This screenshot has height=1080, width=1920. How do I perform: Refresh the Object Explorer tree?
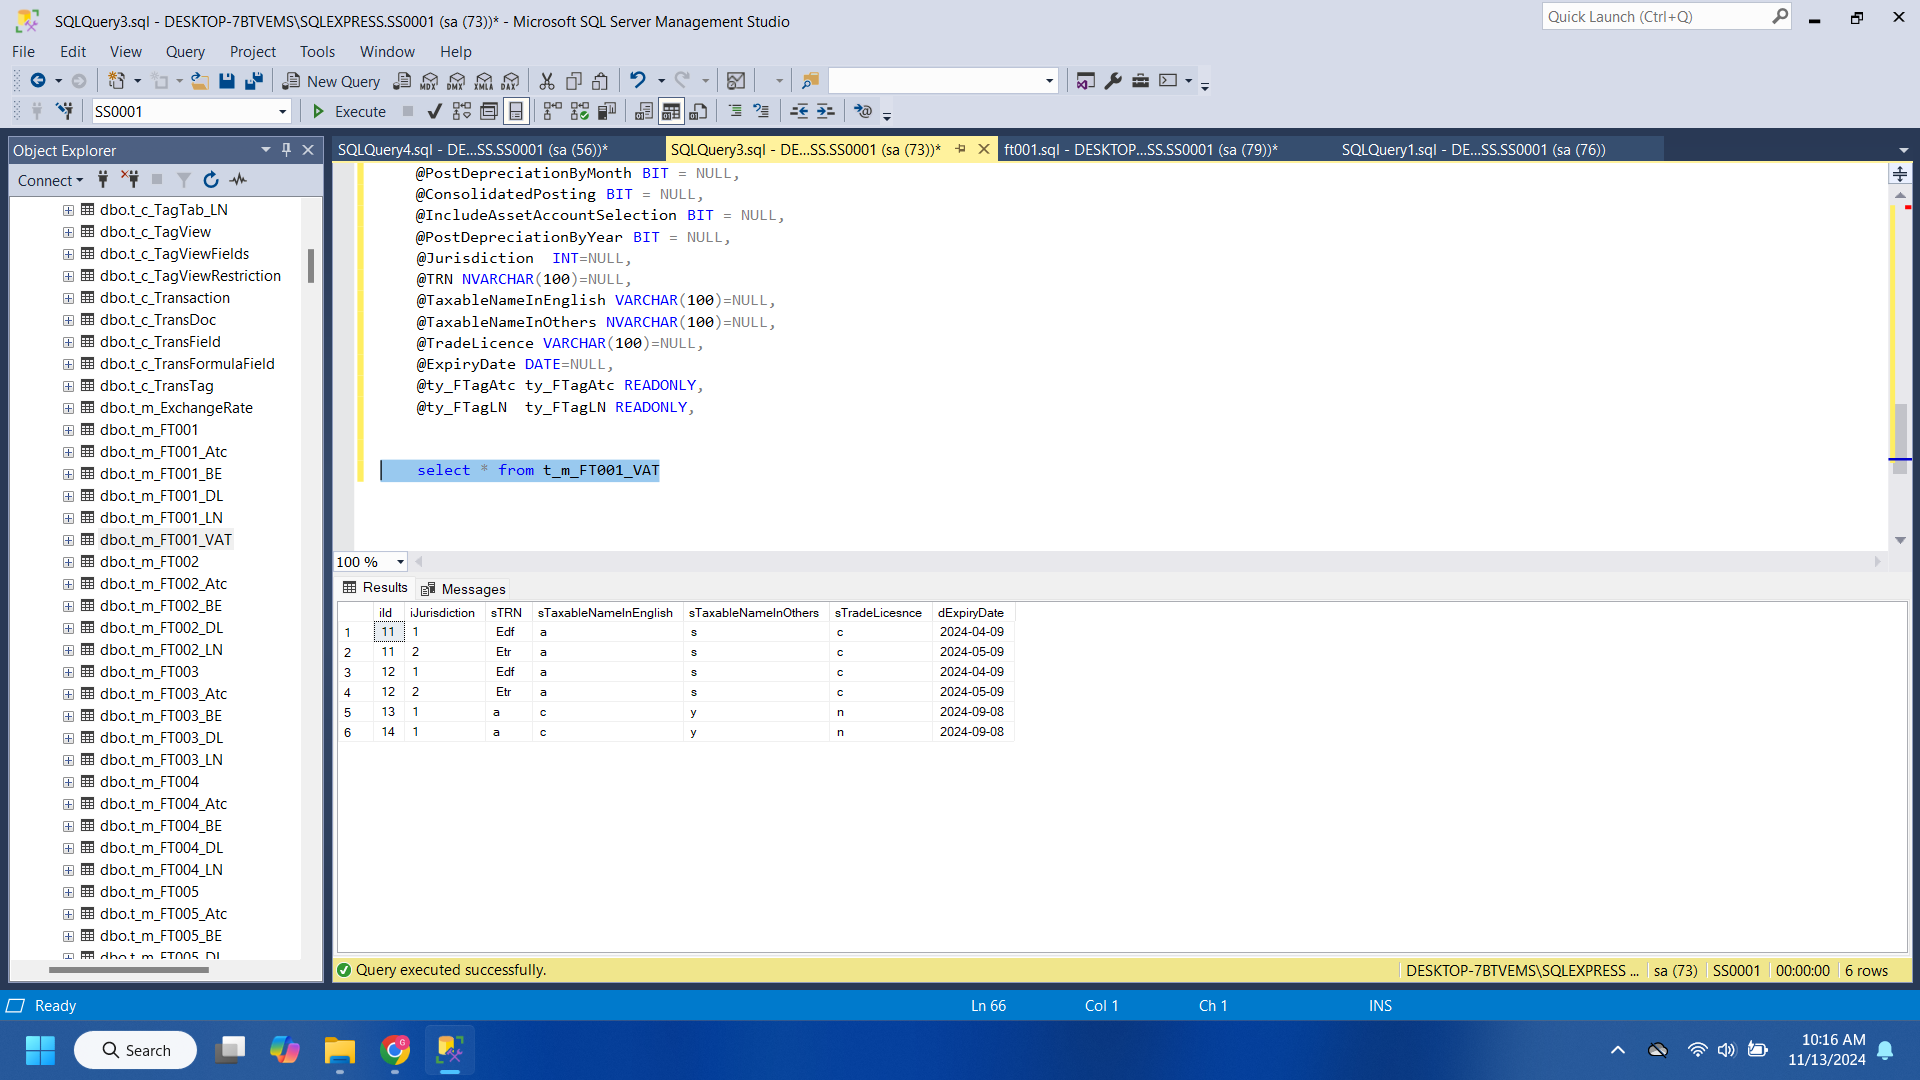point(211,180)
